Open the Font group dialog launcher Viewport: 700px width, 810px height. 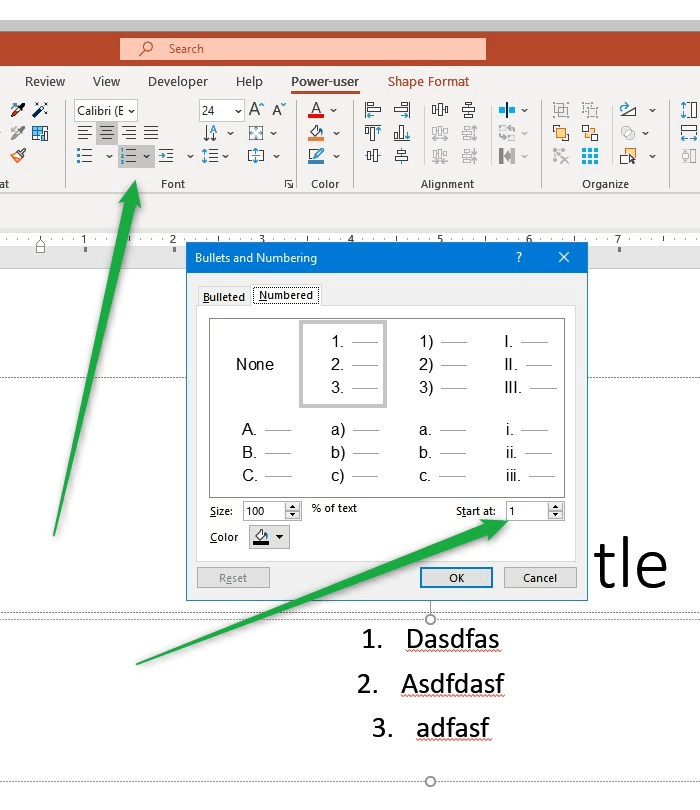click(289, 184)
